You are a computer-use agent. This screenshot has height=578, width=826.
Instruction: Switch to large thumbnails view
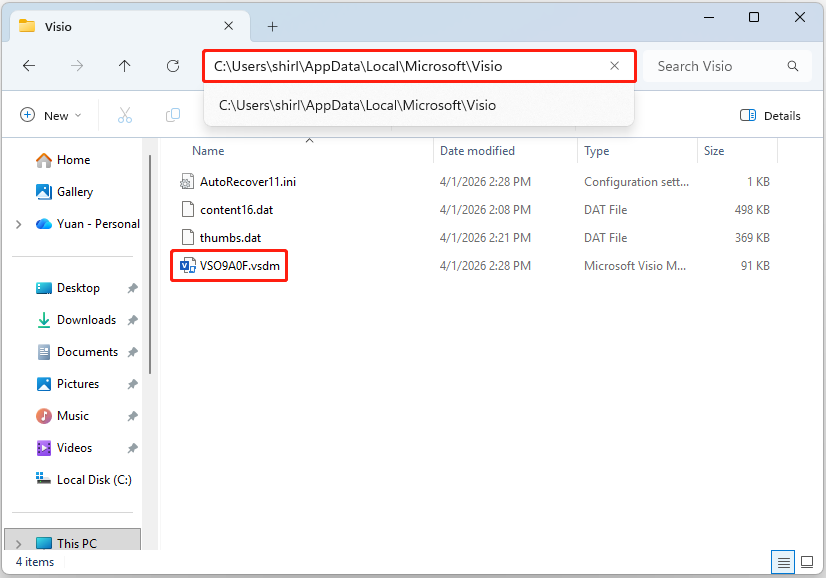click(x=806, y=562)
